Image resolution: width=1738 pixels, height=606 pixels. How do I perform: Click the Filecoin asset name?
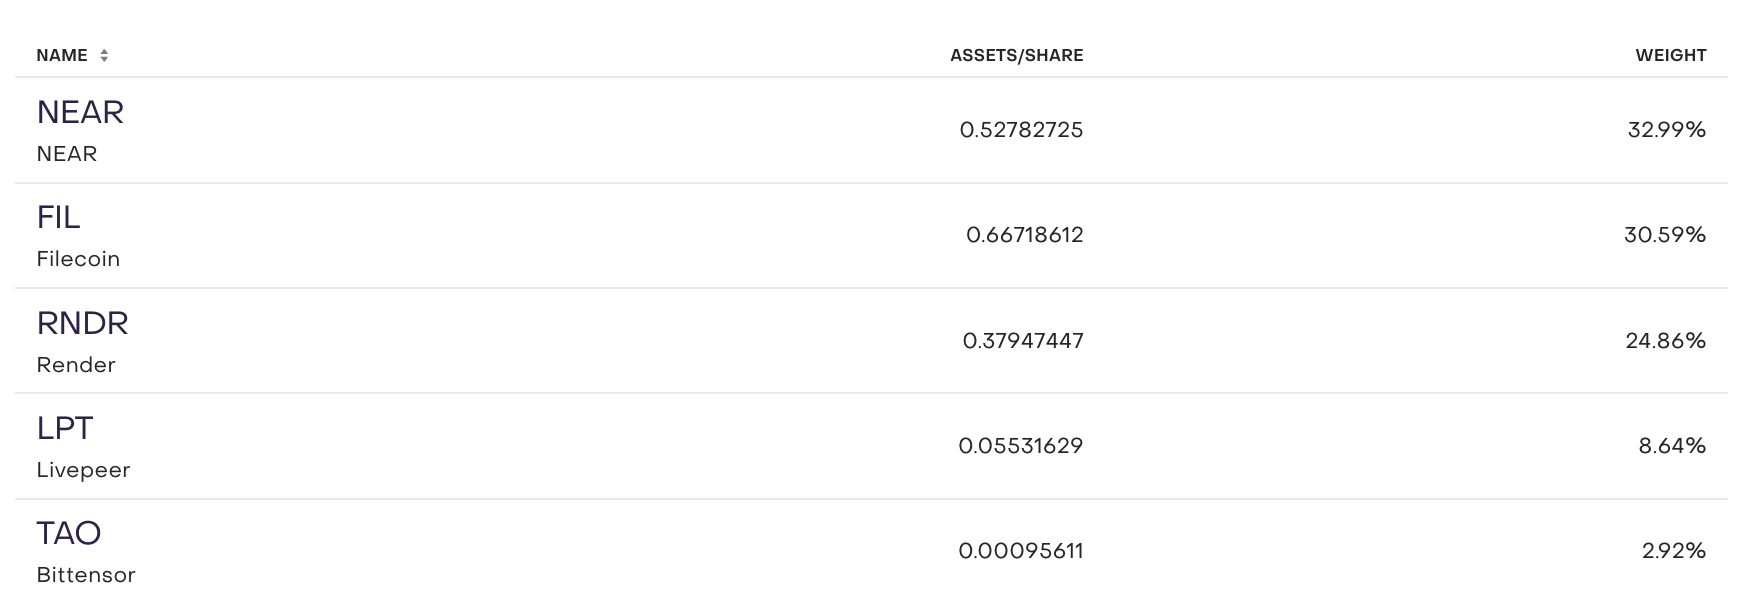point(78,259)
